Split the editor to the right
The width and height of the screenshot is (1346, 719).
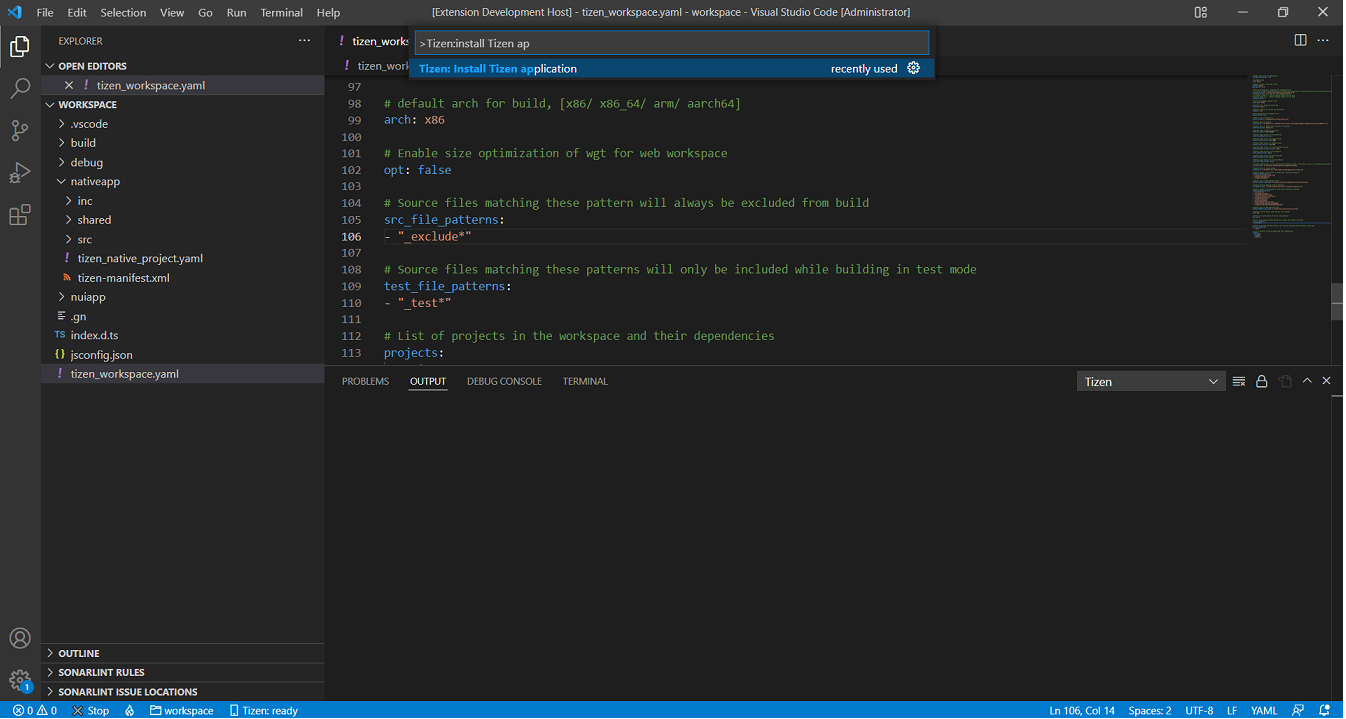pyautogui.click(x=1299, y=40)
